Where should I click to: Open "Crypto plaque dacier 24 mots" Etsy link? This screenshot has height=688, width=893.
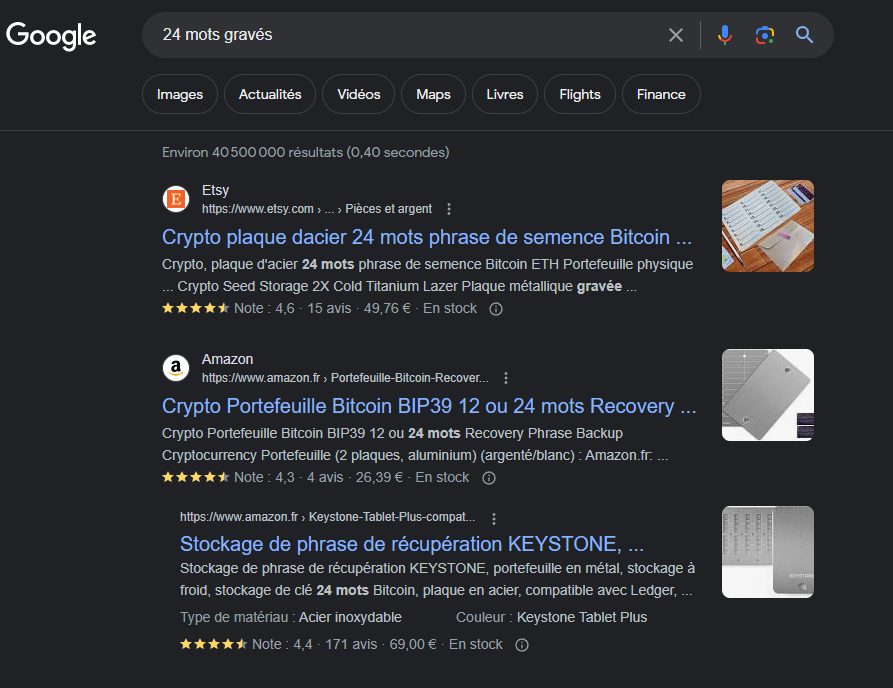click(x=427, y=238)
